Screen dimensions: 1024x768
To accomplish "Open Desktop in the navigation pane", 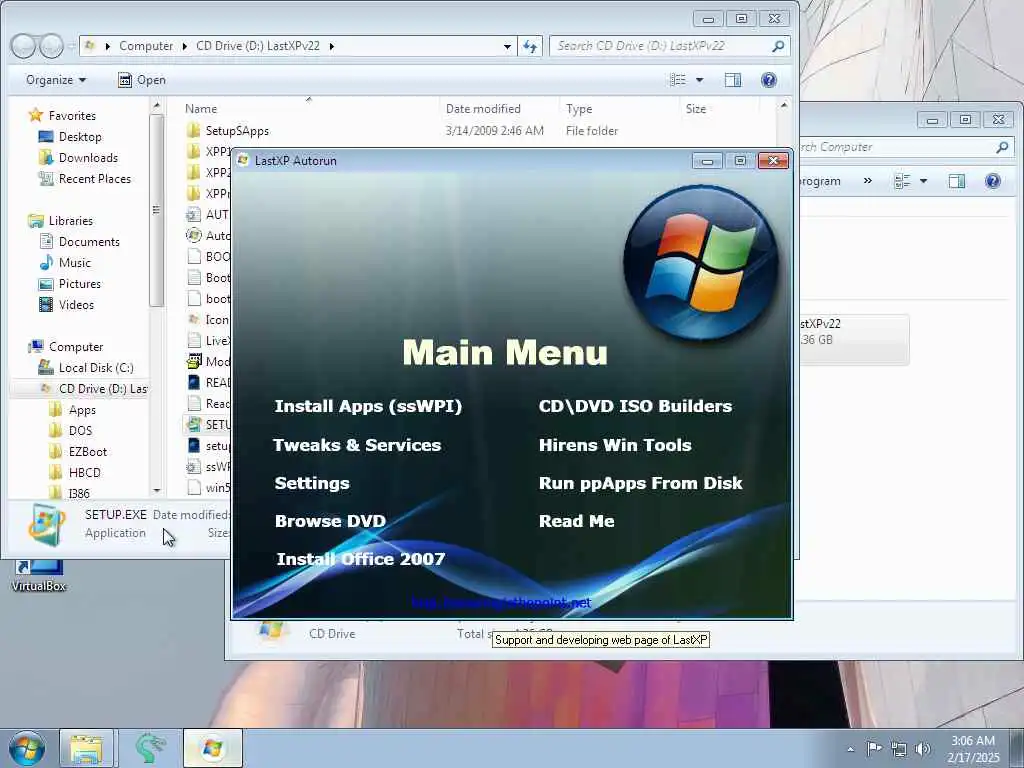I will tap(80, 136).
